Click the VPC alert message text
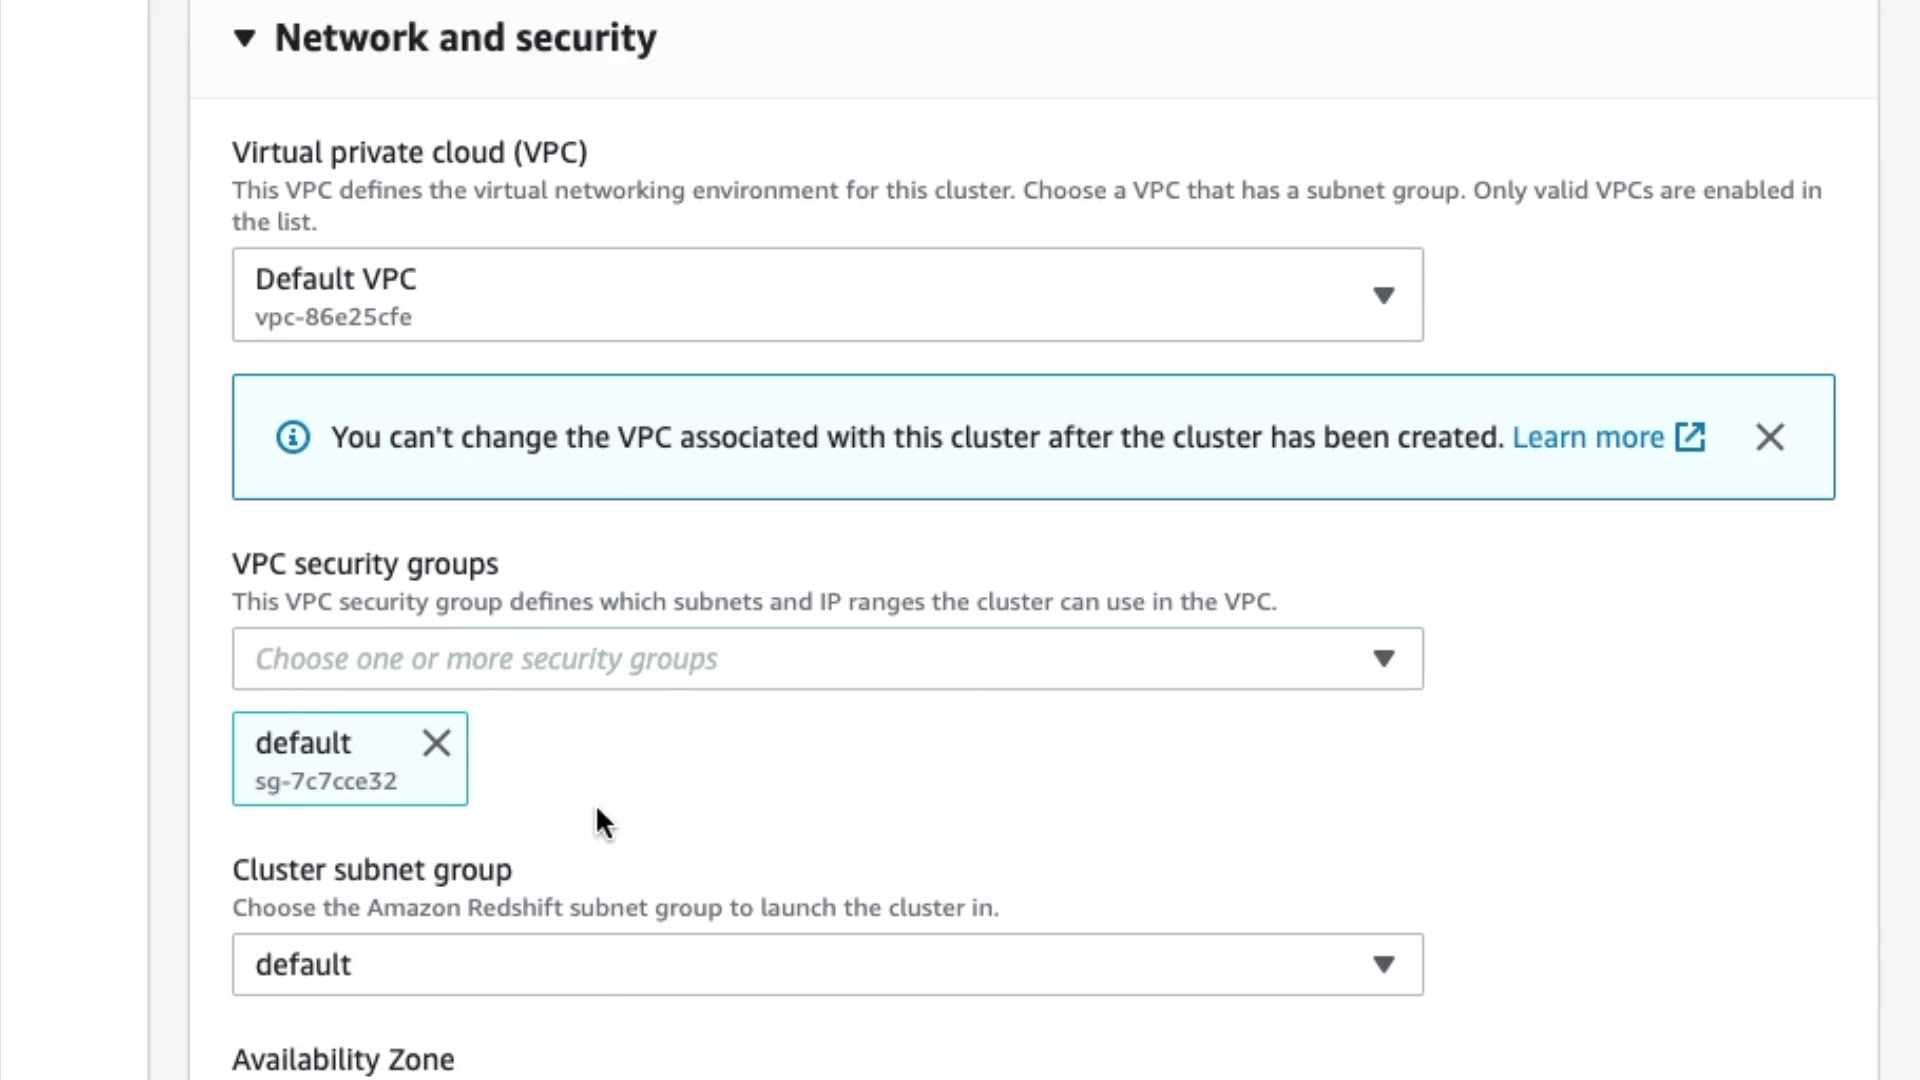Viewport: 1920px width, 1080px height. pyautogui.click(x=916, y=437)
